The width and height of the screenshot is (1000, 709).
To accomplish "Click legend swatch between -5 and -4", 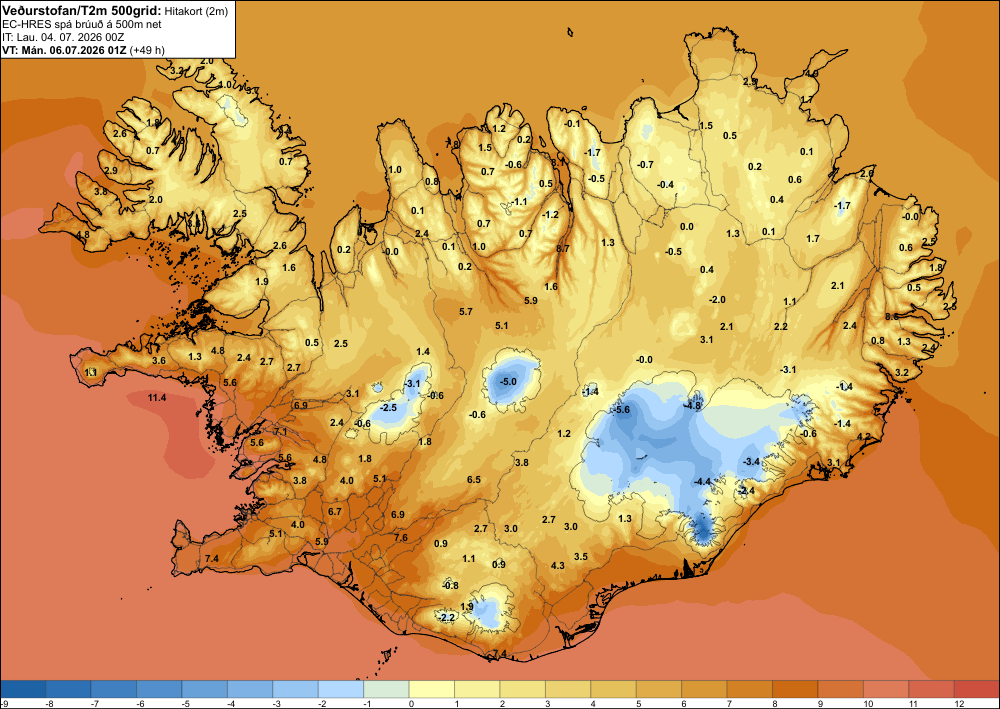I will [x=205, y=689].
